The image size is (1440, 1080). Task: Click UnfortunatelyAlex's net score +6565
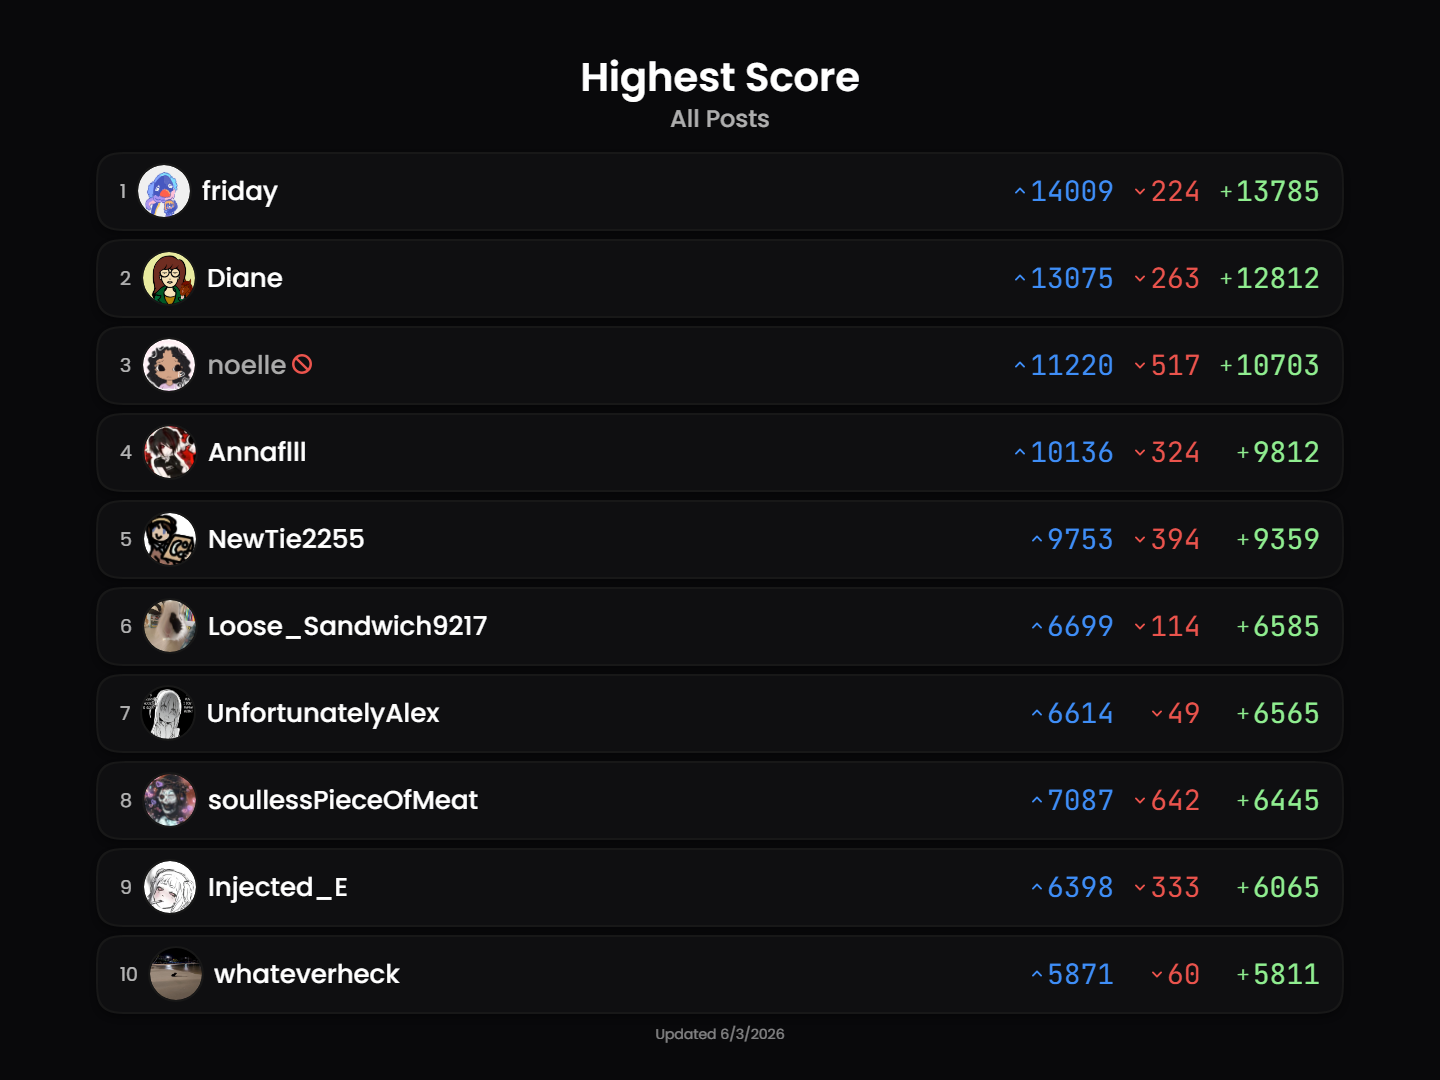(1278, 713)
